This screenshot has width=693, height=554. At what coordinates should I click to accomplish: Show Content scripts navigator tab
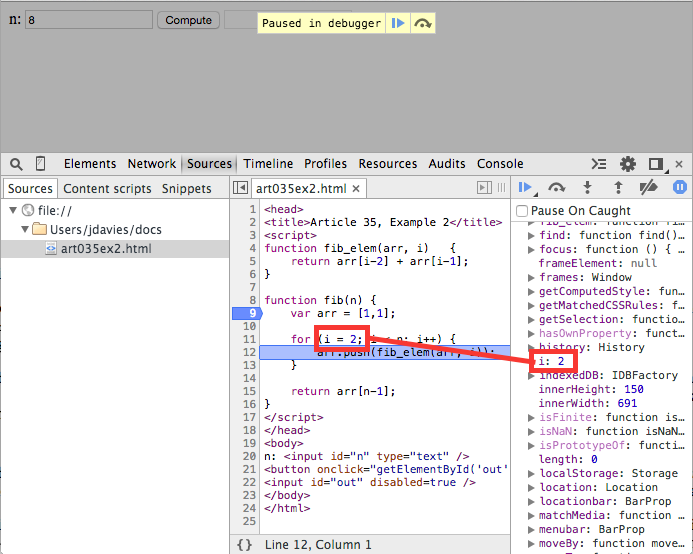[x=107, y=189]
